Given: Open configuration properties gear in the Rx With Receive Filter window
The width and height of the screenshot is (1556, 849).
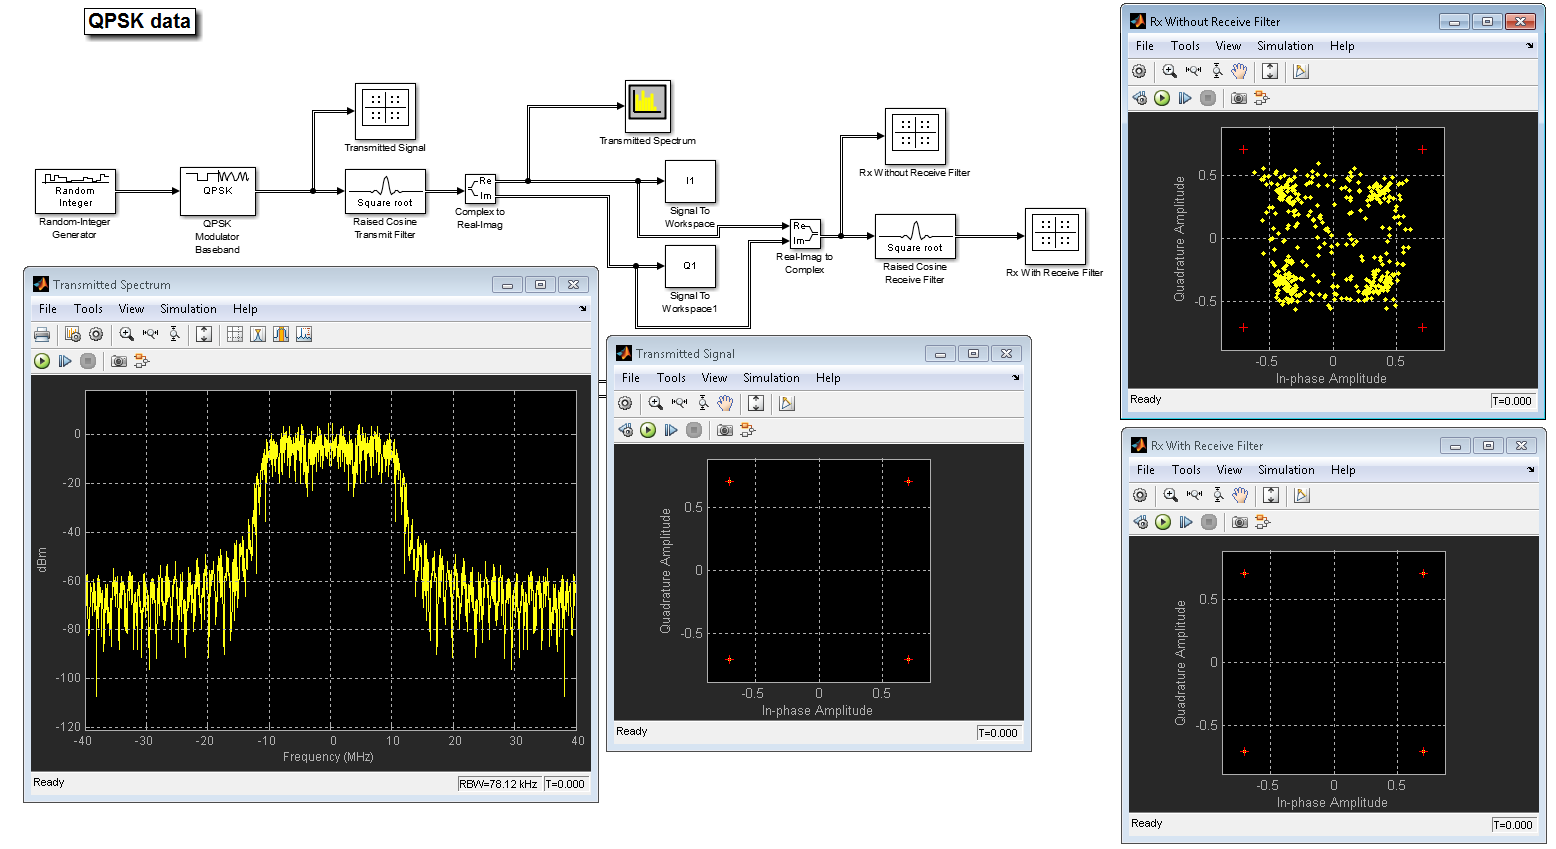Looking at the screenshot, I should coord(1140,495).
